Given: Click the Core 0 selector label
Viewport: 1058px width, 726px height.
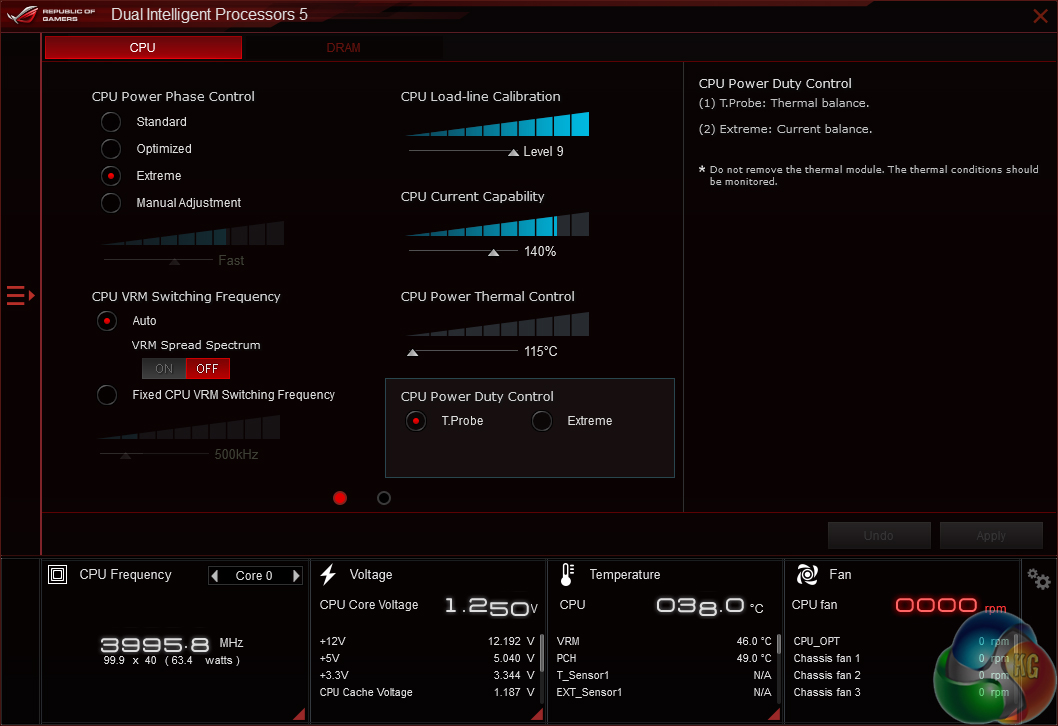Looking at the screenshot, I should pyautogui.click(x=254, y=576).
